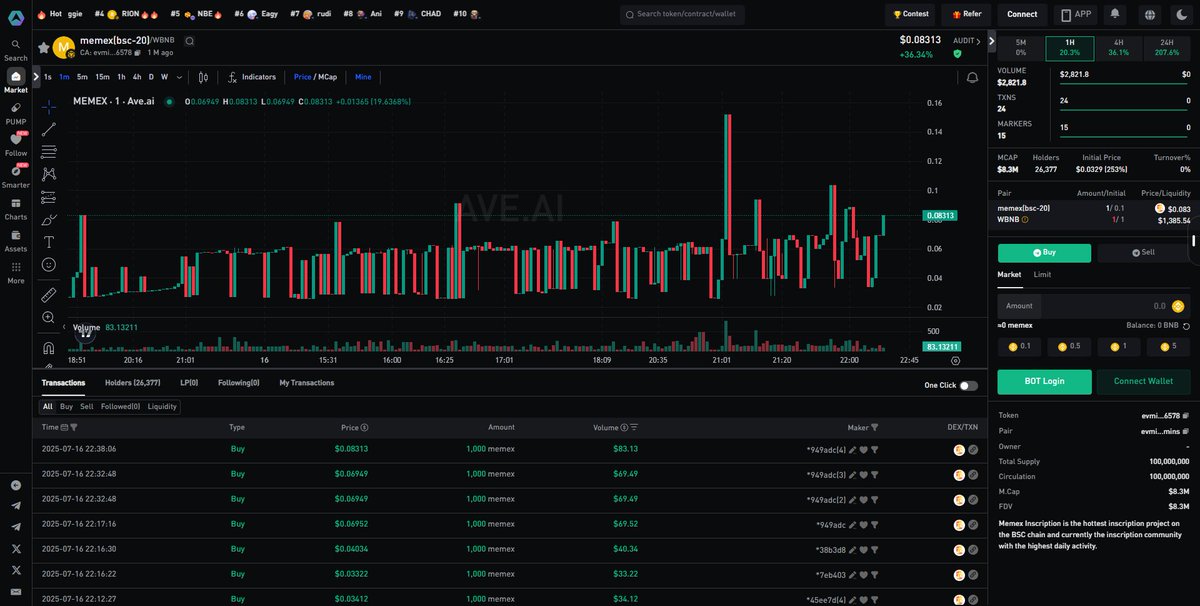Filter transactions to Liquidity

[x=162, y=407]
